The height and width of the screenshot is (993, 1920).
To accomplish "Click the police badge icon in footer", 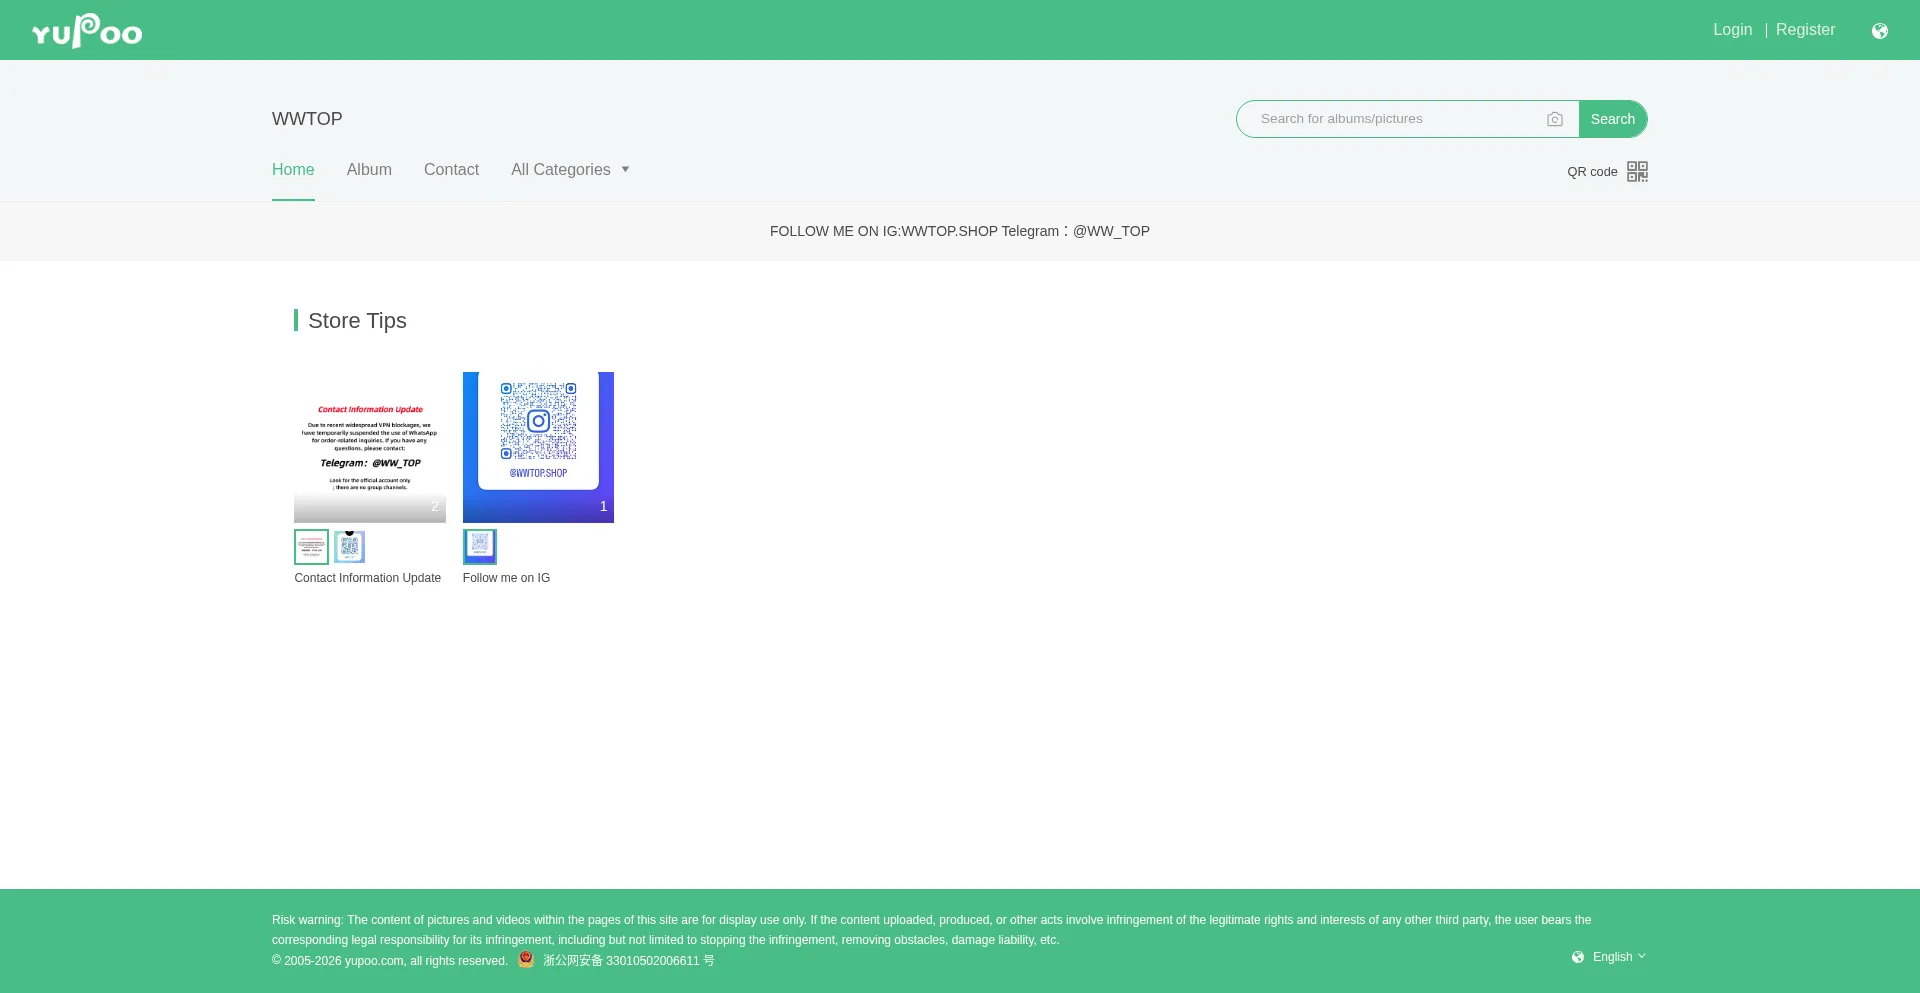I will tap(526, 960).
